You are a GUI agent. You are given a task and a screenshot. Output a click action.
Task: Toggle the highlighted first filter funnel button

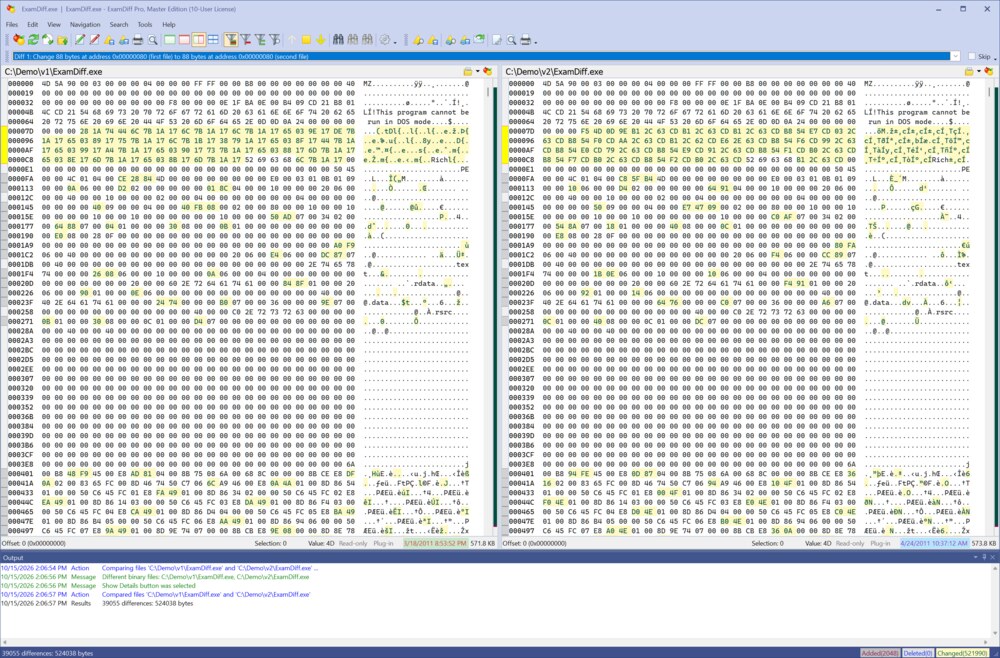tap(231, 40)
